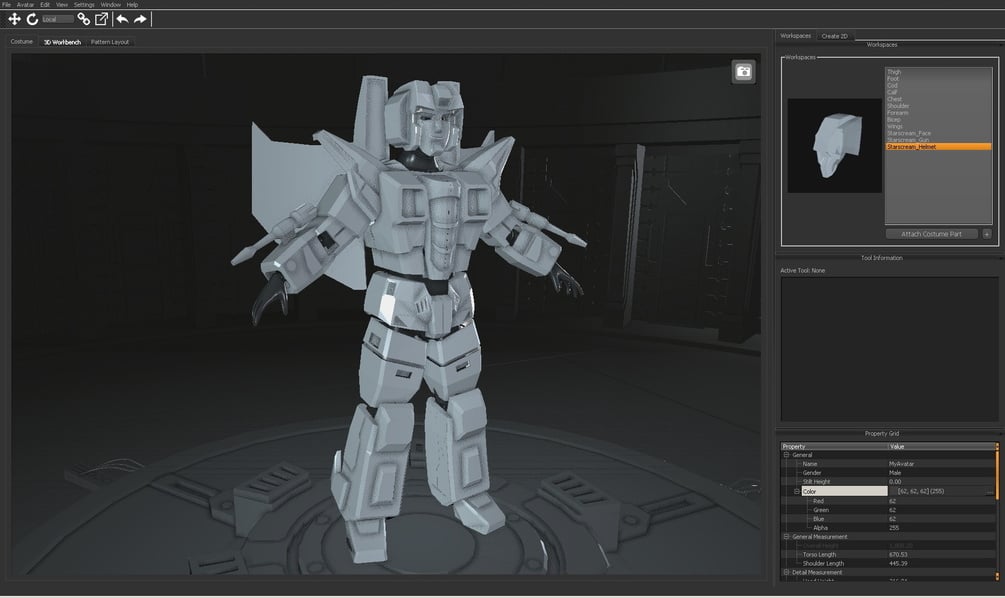
Task: Take a viewport snapshot with camera icon
Action: [743, 72]
